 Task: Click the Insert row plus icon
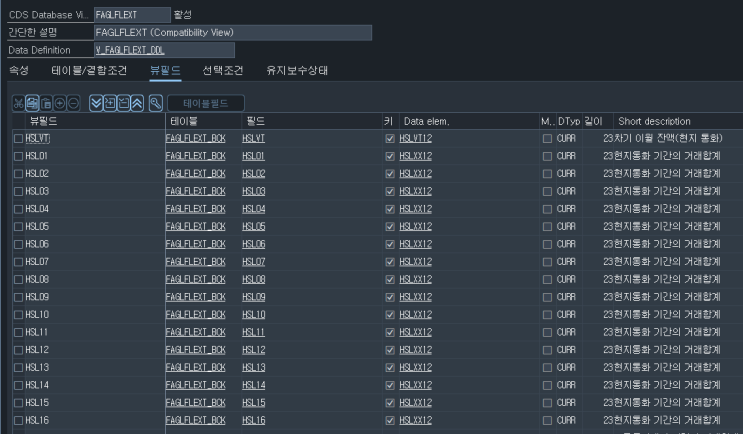(60, 103)
